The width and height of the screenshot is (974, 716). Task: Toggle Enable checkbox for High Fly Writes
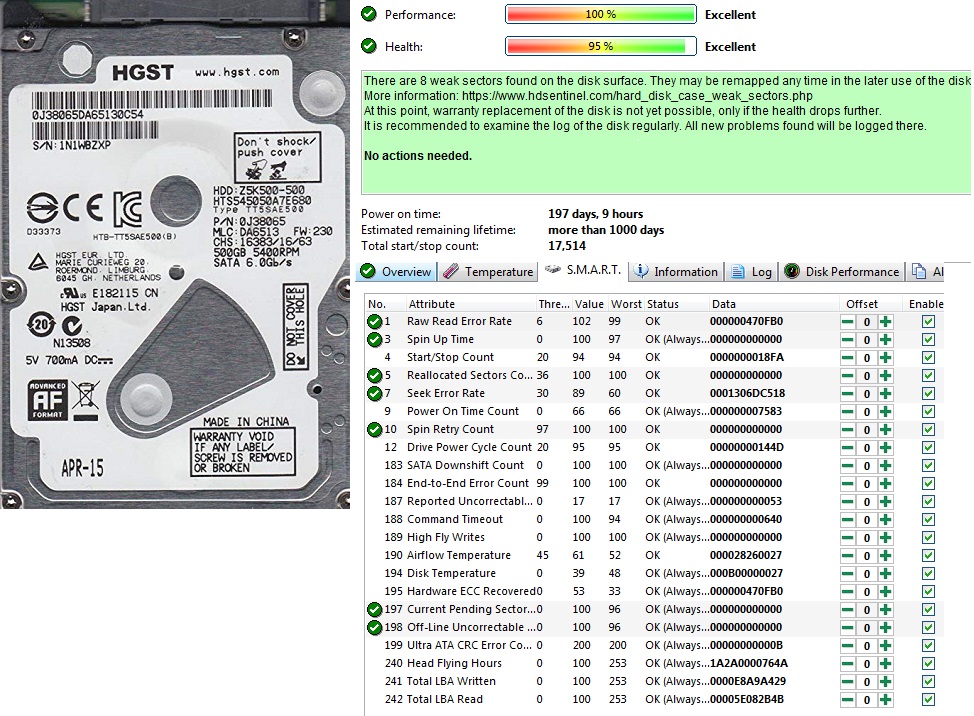click(928, 538)
